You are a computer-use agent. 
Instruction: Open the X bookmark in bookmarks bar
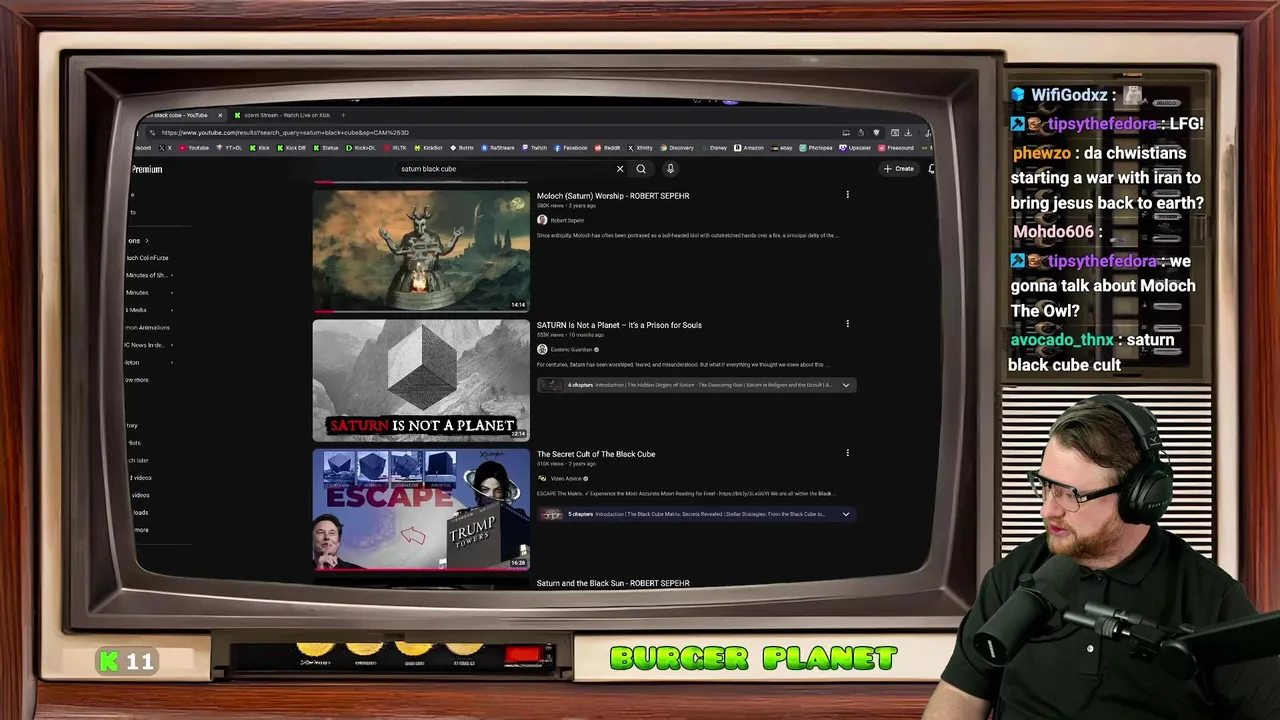[x=165, y=148]
